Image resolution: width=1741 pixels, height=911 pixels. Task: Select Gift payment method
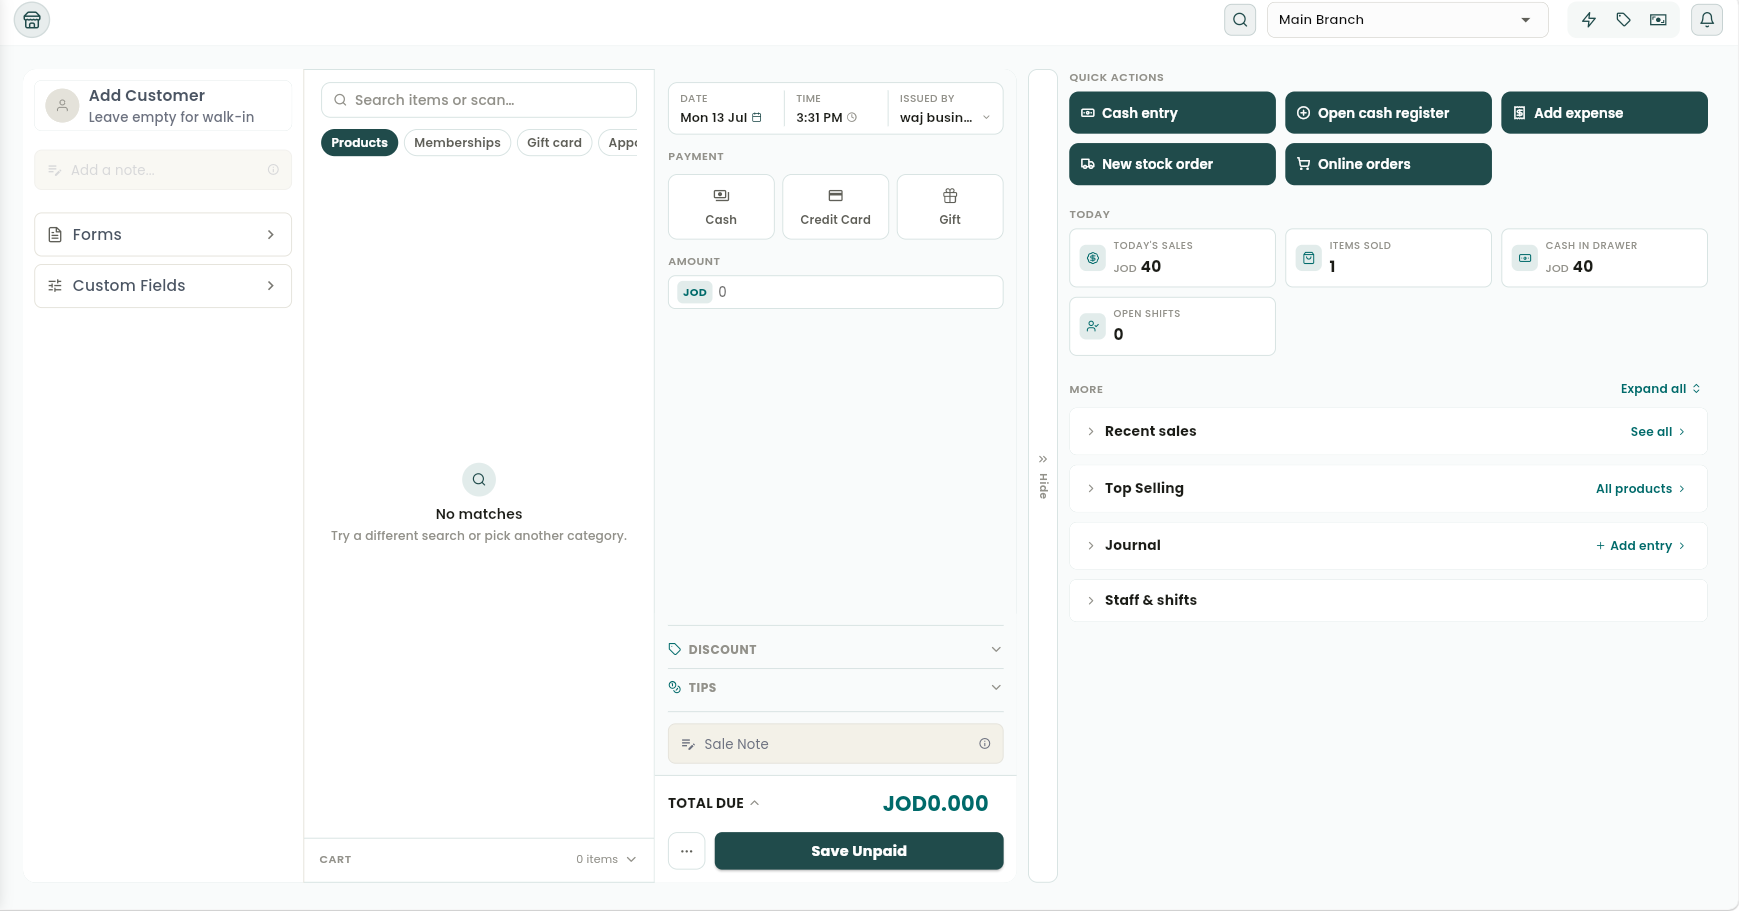[950, 207]
